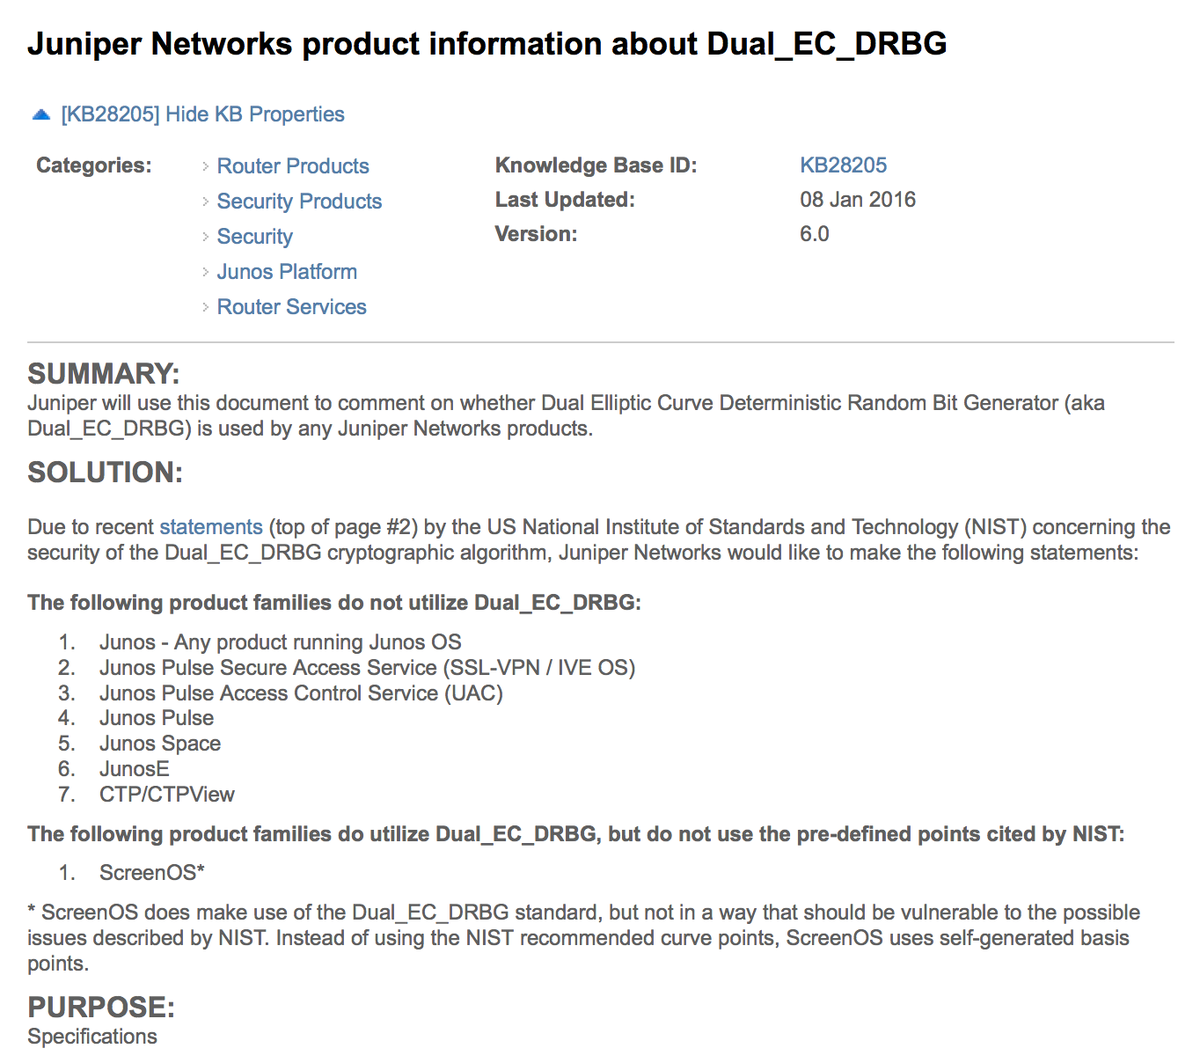Click the Categories: label
The image size is (1200, 1063).
tap(94, 166)
